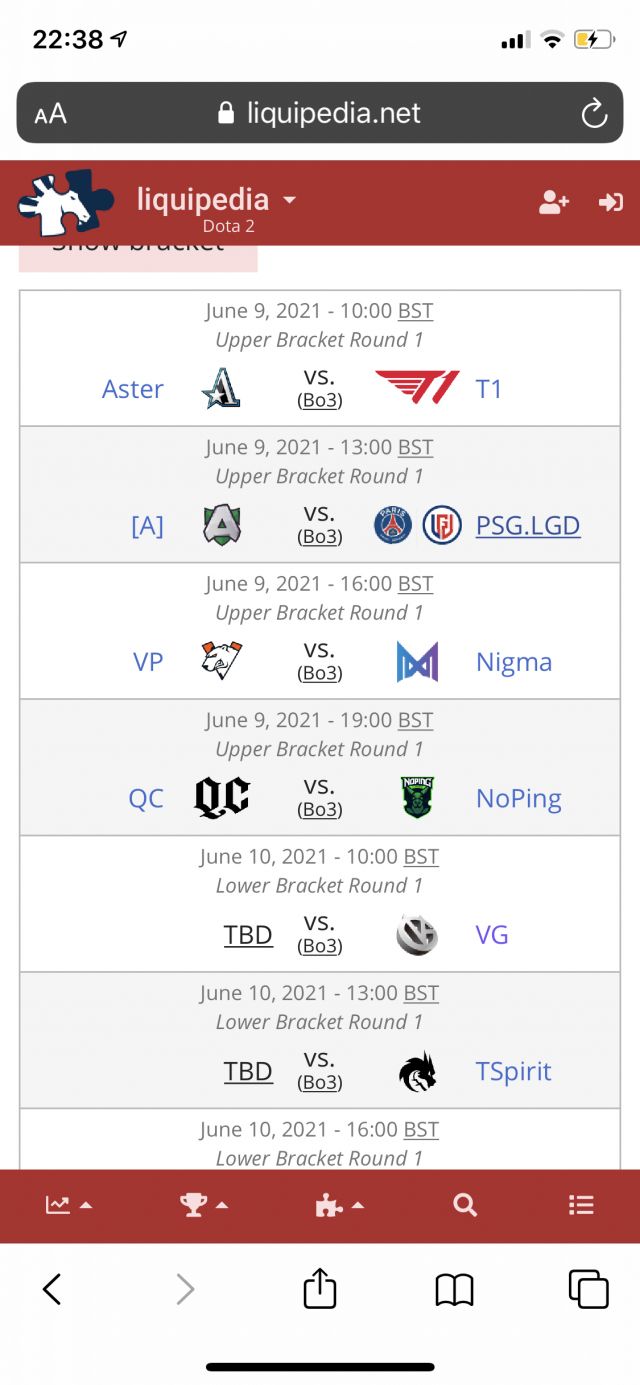The height and width of the screenshot is (1385, 640).
Task: Open the Vici Gaming logo
Action: [x=417, y=935]
